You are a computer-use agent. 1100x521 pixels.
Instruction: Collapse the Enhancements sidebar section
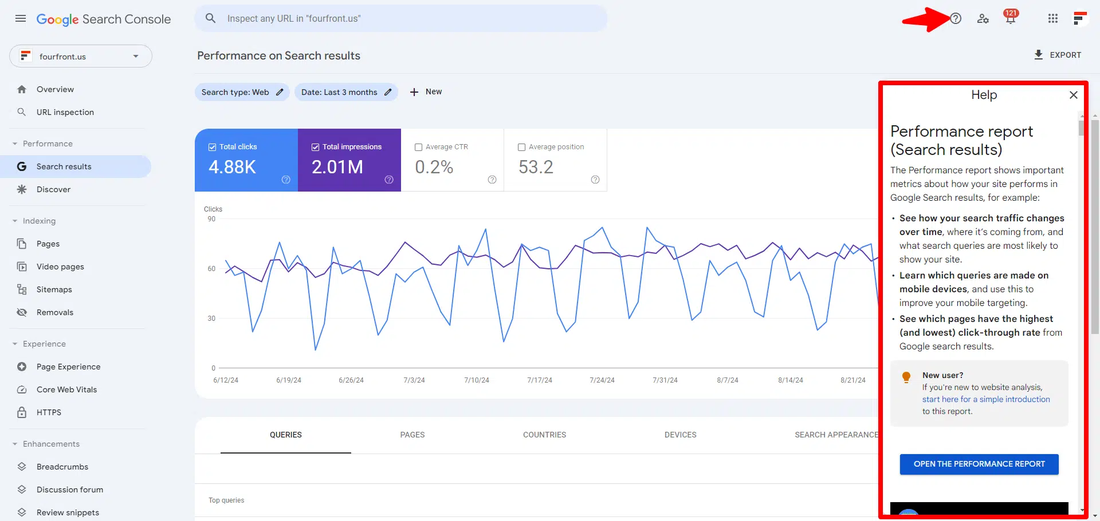coord(15,444)
